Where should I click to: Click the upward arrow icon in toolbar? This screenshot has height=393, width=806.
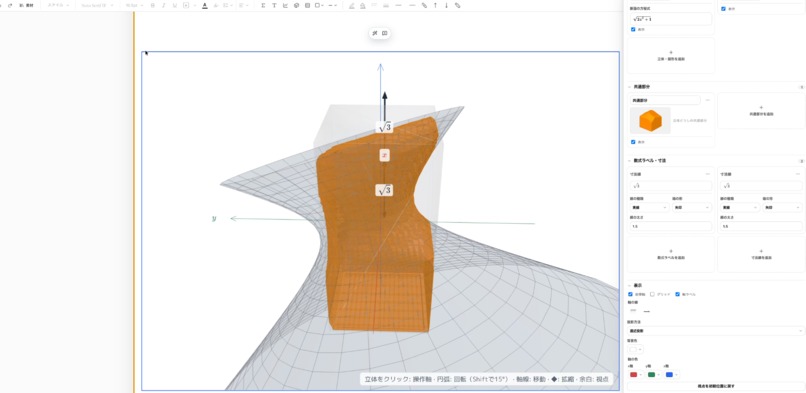(x=435, y=5)
